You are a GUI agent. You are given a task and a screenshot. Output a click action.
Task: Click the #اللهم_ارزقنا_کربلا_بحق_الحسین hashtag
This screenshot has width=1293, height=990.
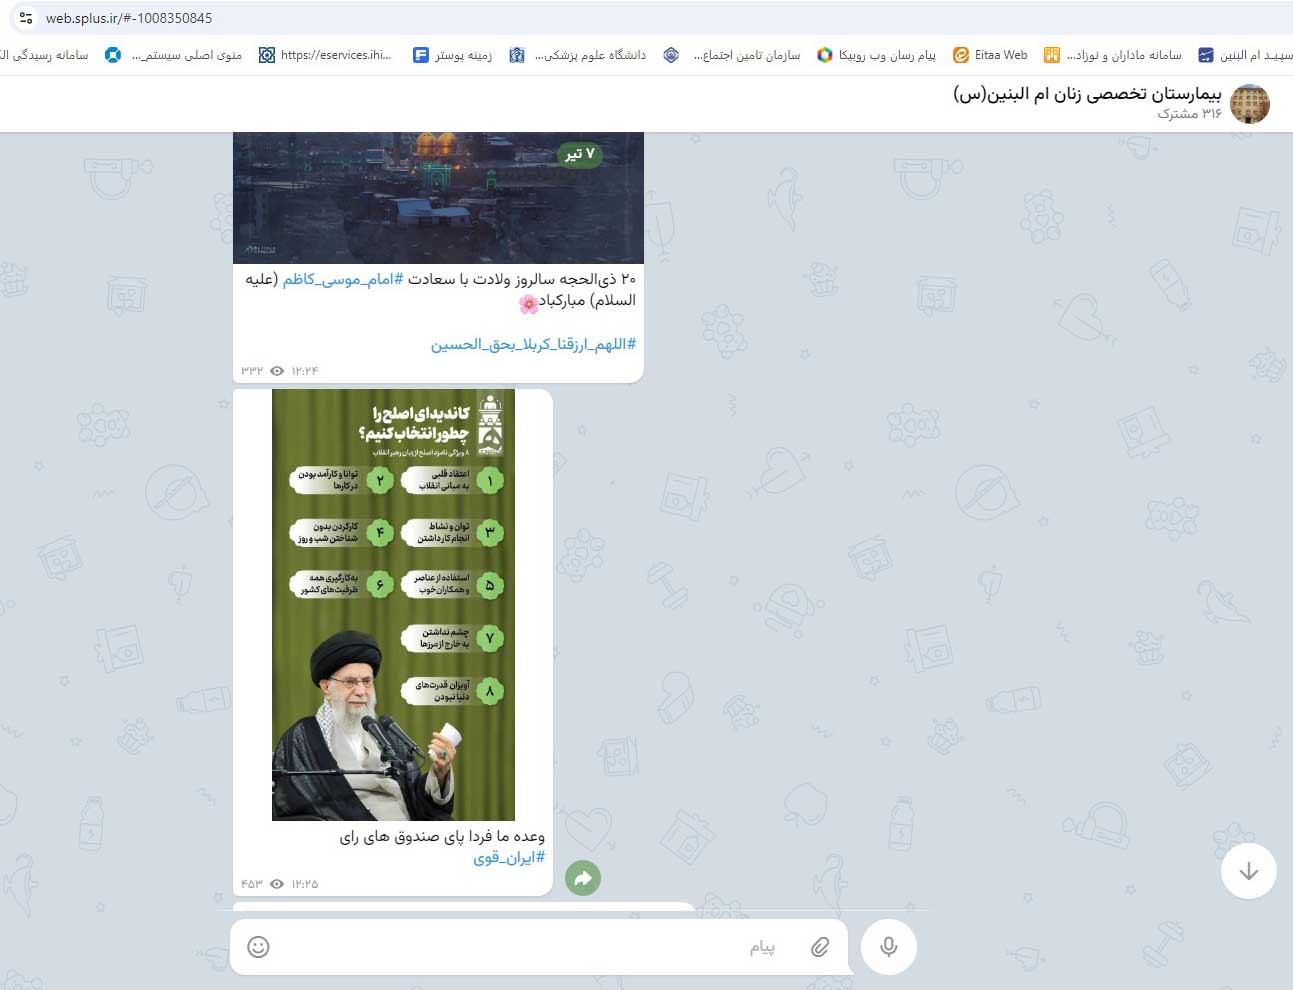click(x=533, y=344)
